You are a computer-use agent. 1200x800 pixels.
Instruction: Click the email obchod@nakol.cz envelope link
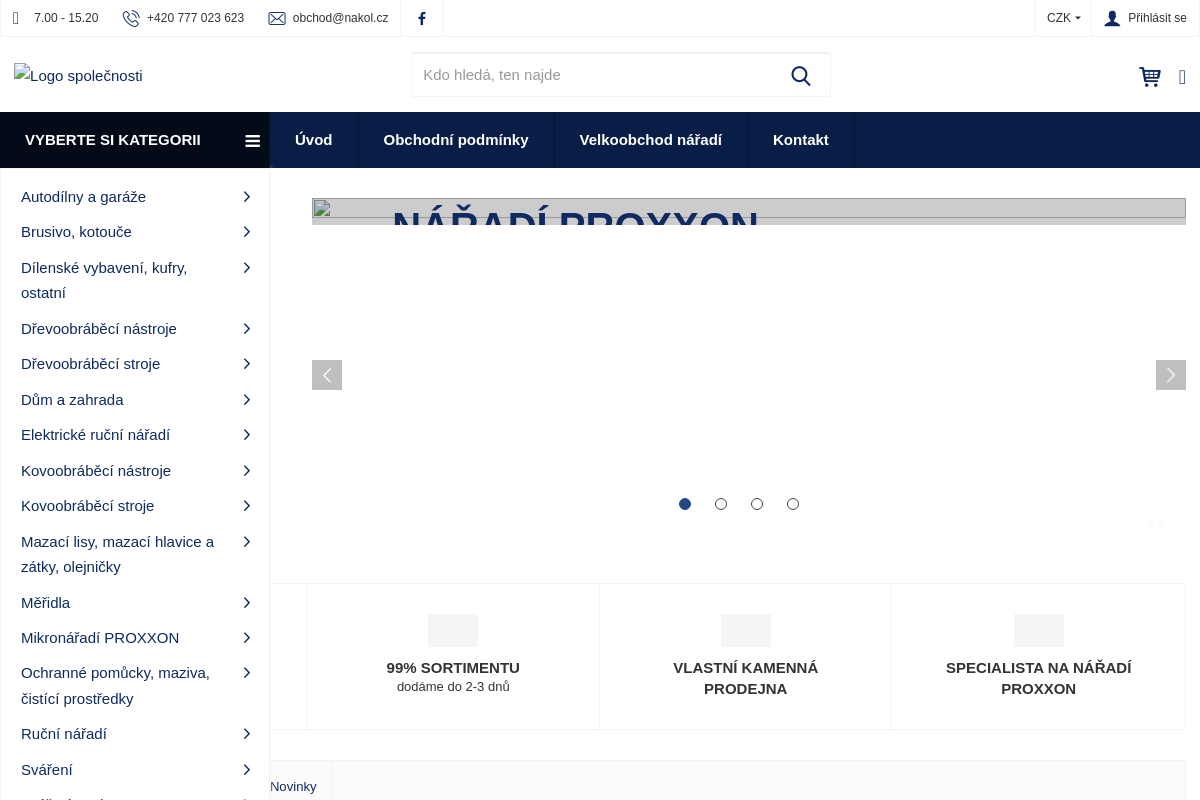point(328,18)
